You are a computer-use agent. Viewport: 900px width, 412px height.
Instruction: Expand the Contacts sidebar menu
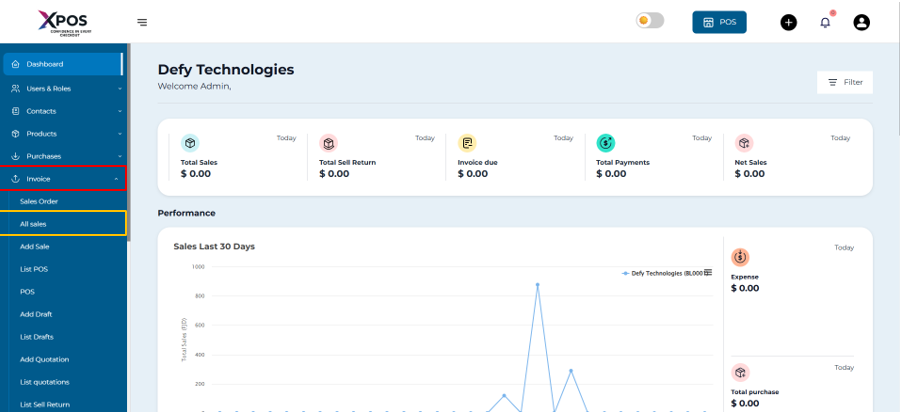64,111
